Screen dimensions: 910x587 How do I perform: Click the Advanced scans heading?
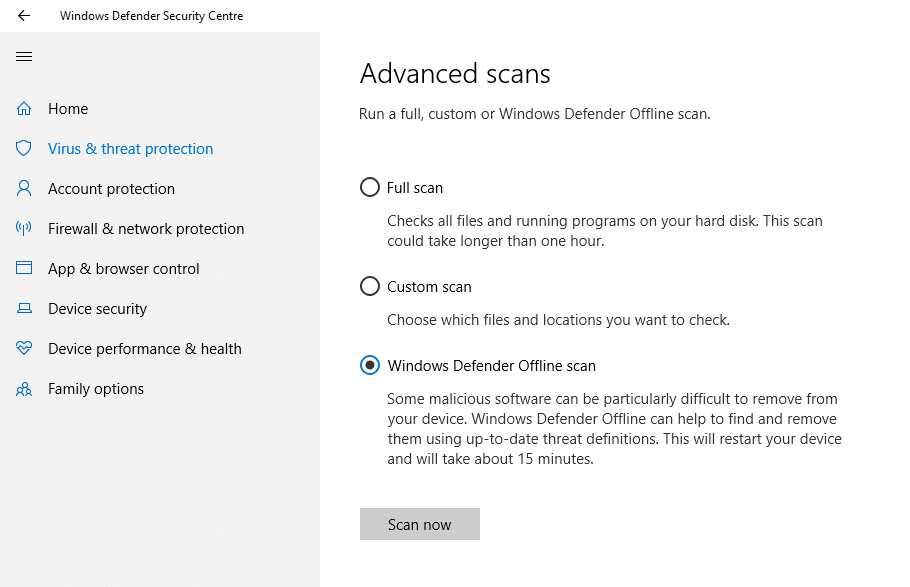click(x=455, y=74)
